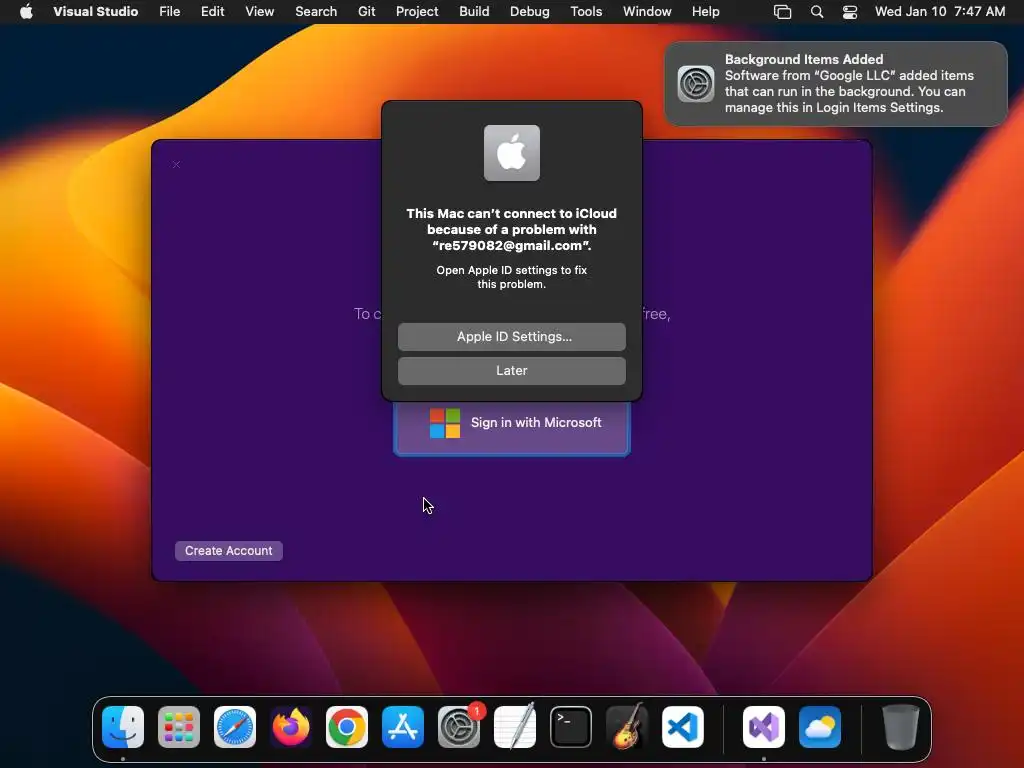The height and width of the screenshot is (768, 1024).
Task: Open Google Chrome in the dock
Action: pyautogui.click(x=347, y=727)
